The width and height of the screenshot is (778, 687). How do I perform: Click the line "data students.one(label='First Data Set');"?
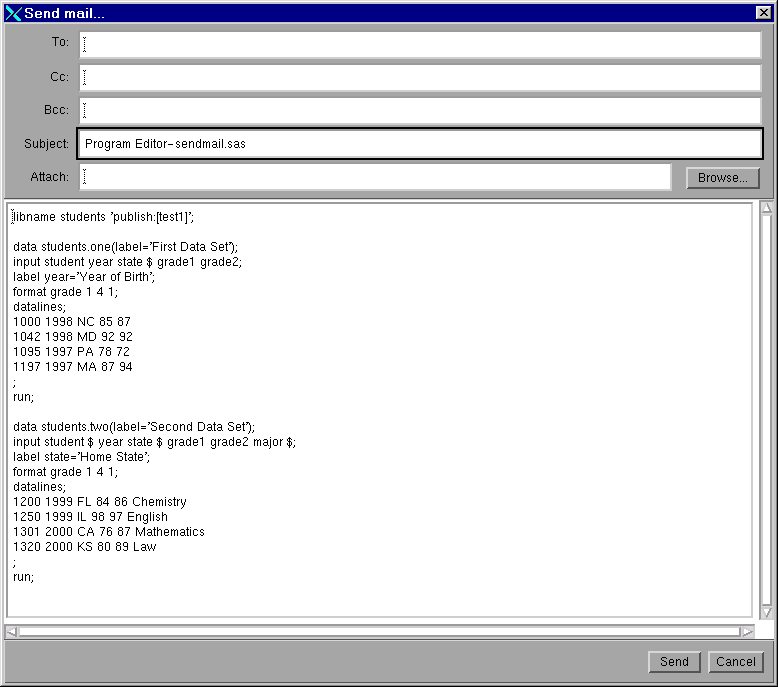click(x=126, y=247)
